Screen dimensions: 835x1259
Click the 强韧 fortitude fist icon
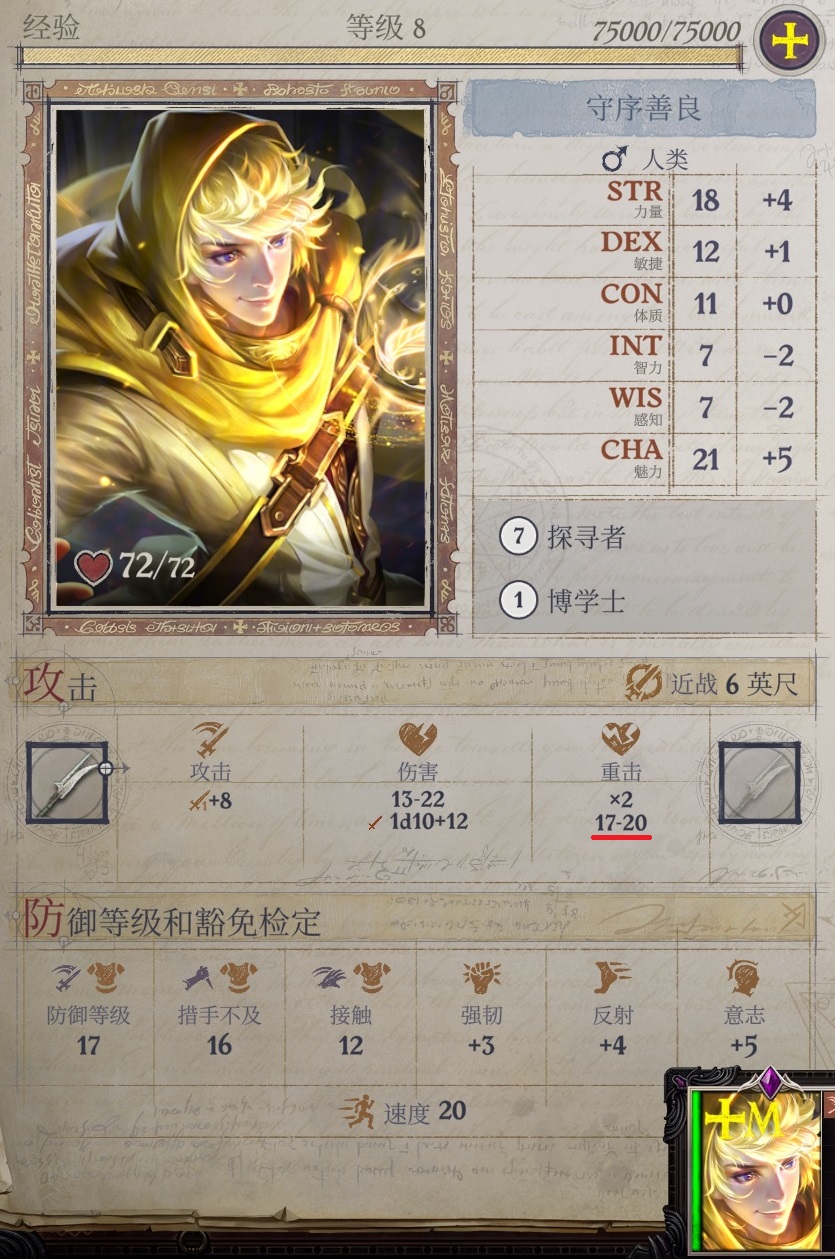[481, 979]
